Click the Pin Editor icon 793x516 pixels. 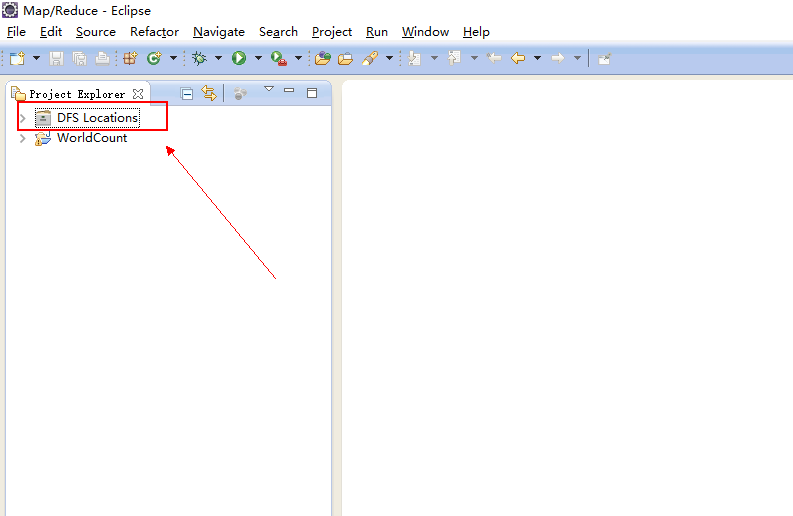click(x=604, y=59)
